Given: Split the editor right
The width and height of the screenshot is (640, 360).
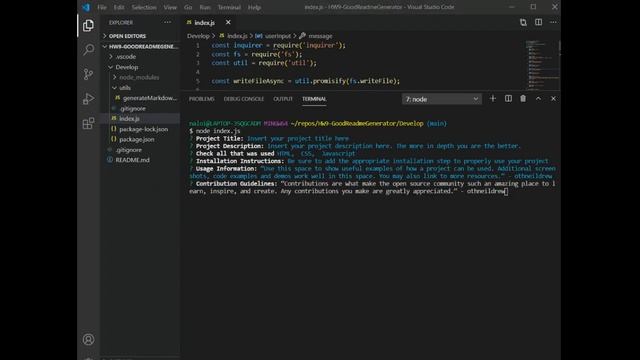Looking at the screenshot, I should 538,22.
